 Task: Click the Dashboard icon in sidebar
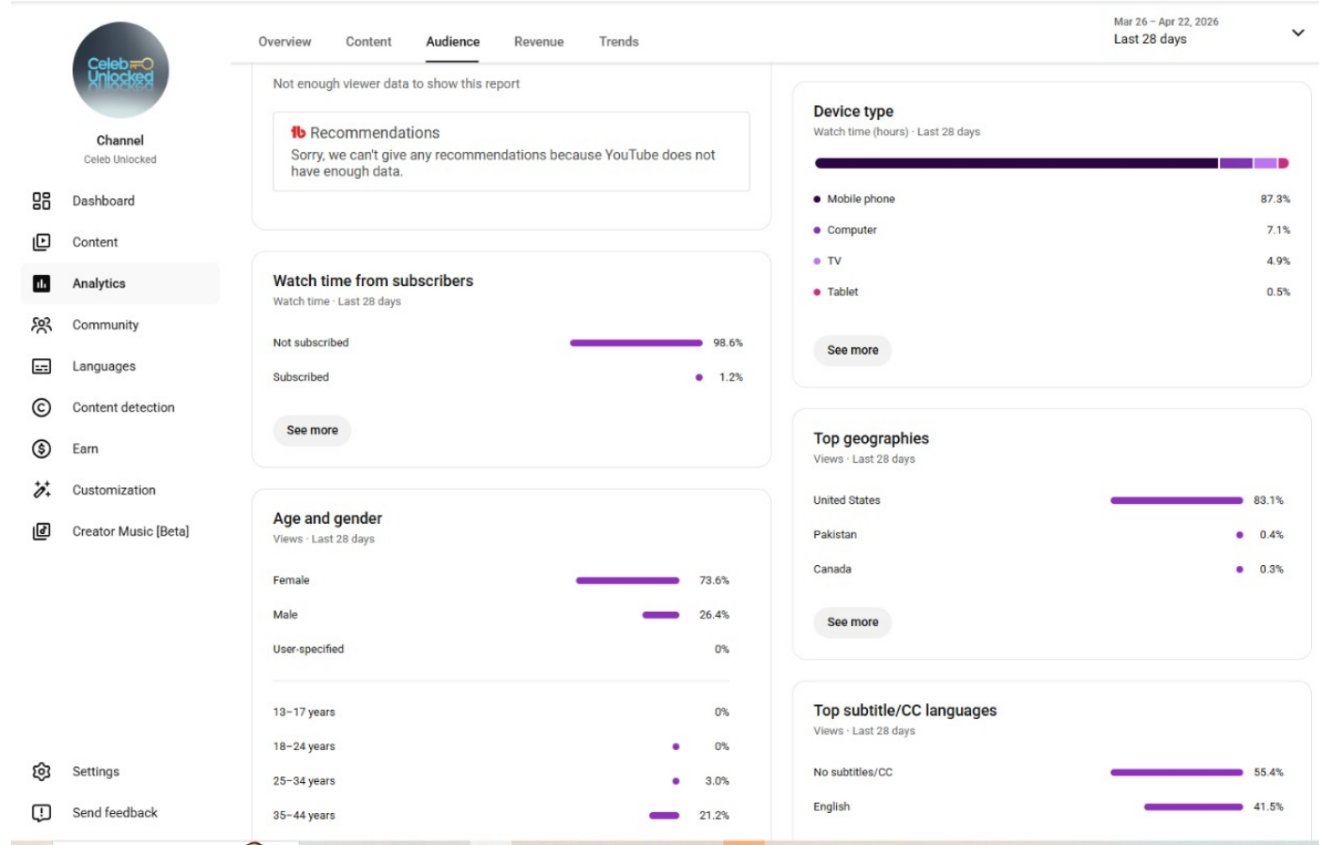click(x=41, y=201)
